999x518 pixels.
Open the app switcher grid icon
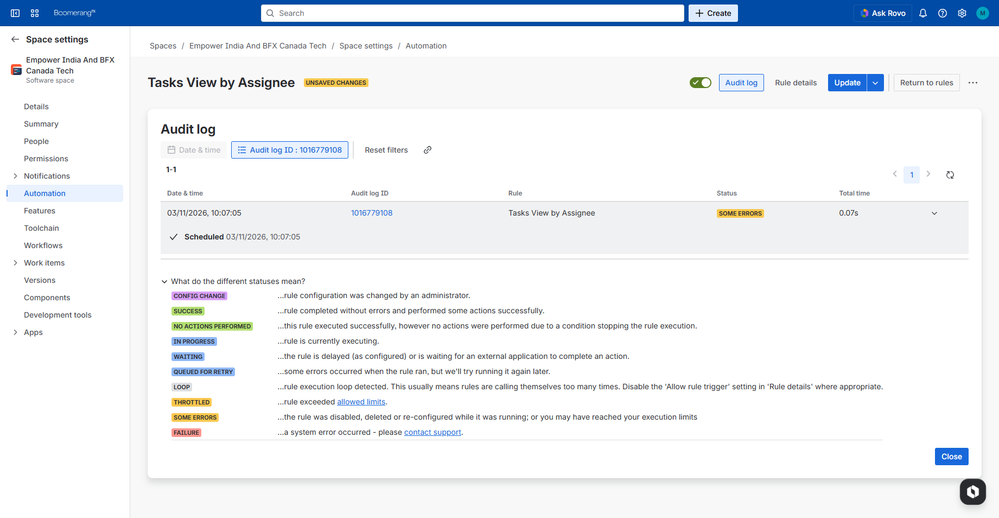(35, 13)
